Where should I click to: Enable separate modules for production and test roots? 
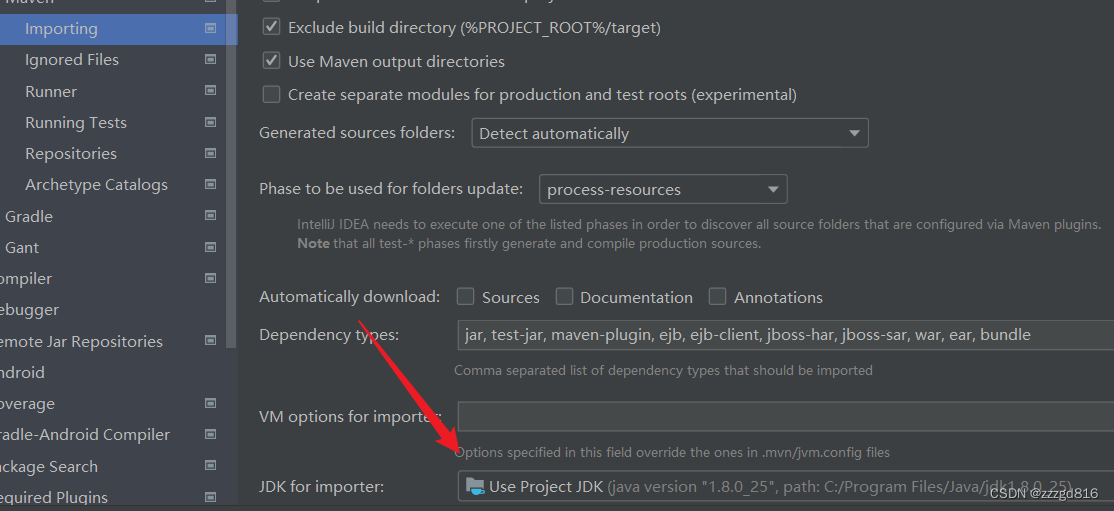[x=271, y=95]
